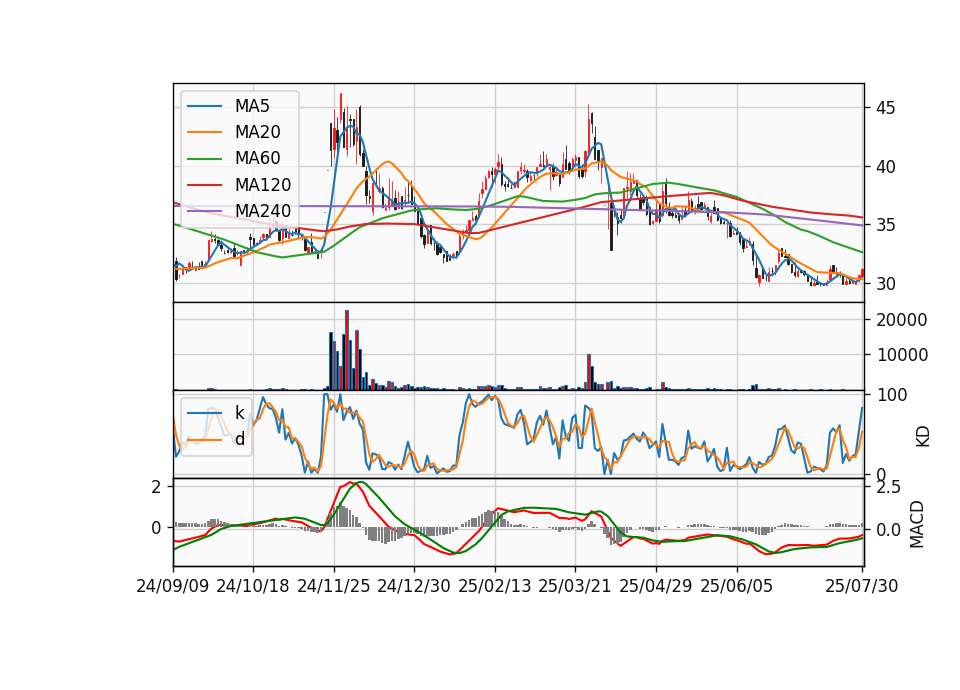This screenshot has width=960, height=690.
Task: Click the 25/04/29 date axis label
Action: click(656, 586)
